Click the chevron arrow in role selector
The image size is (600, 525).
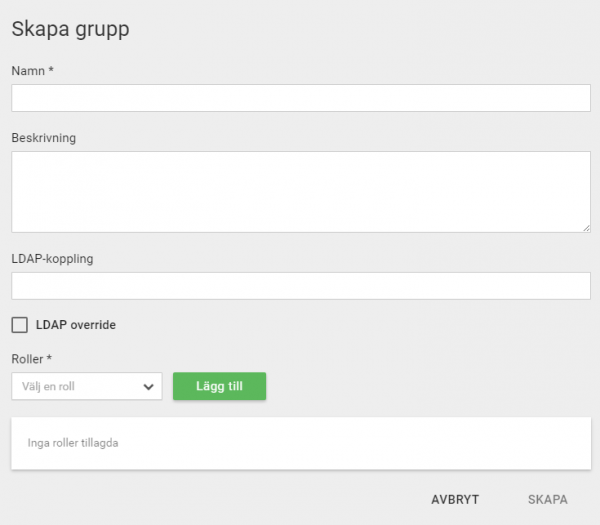point(148,387)
